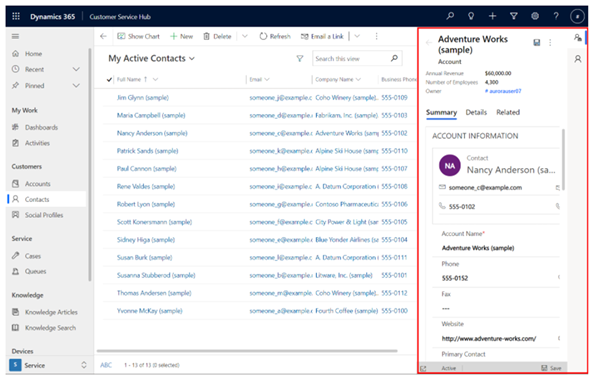Open Knowledge Search in the site map
Viewport: 600px width, 385px height.
pyautogui.click(x=50, y=328)
